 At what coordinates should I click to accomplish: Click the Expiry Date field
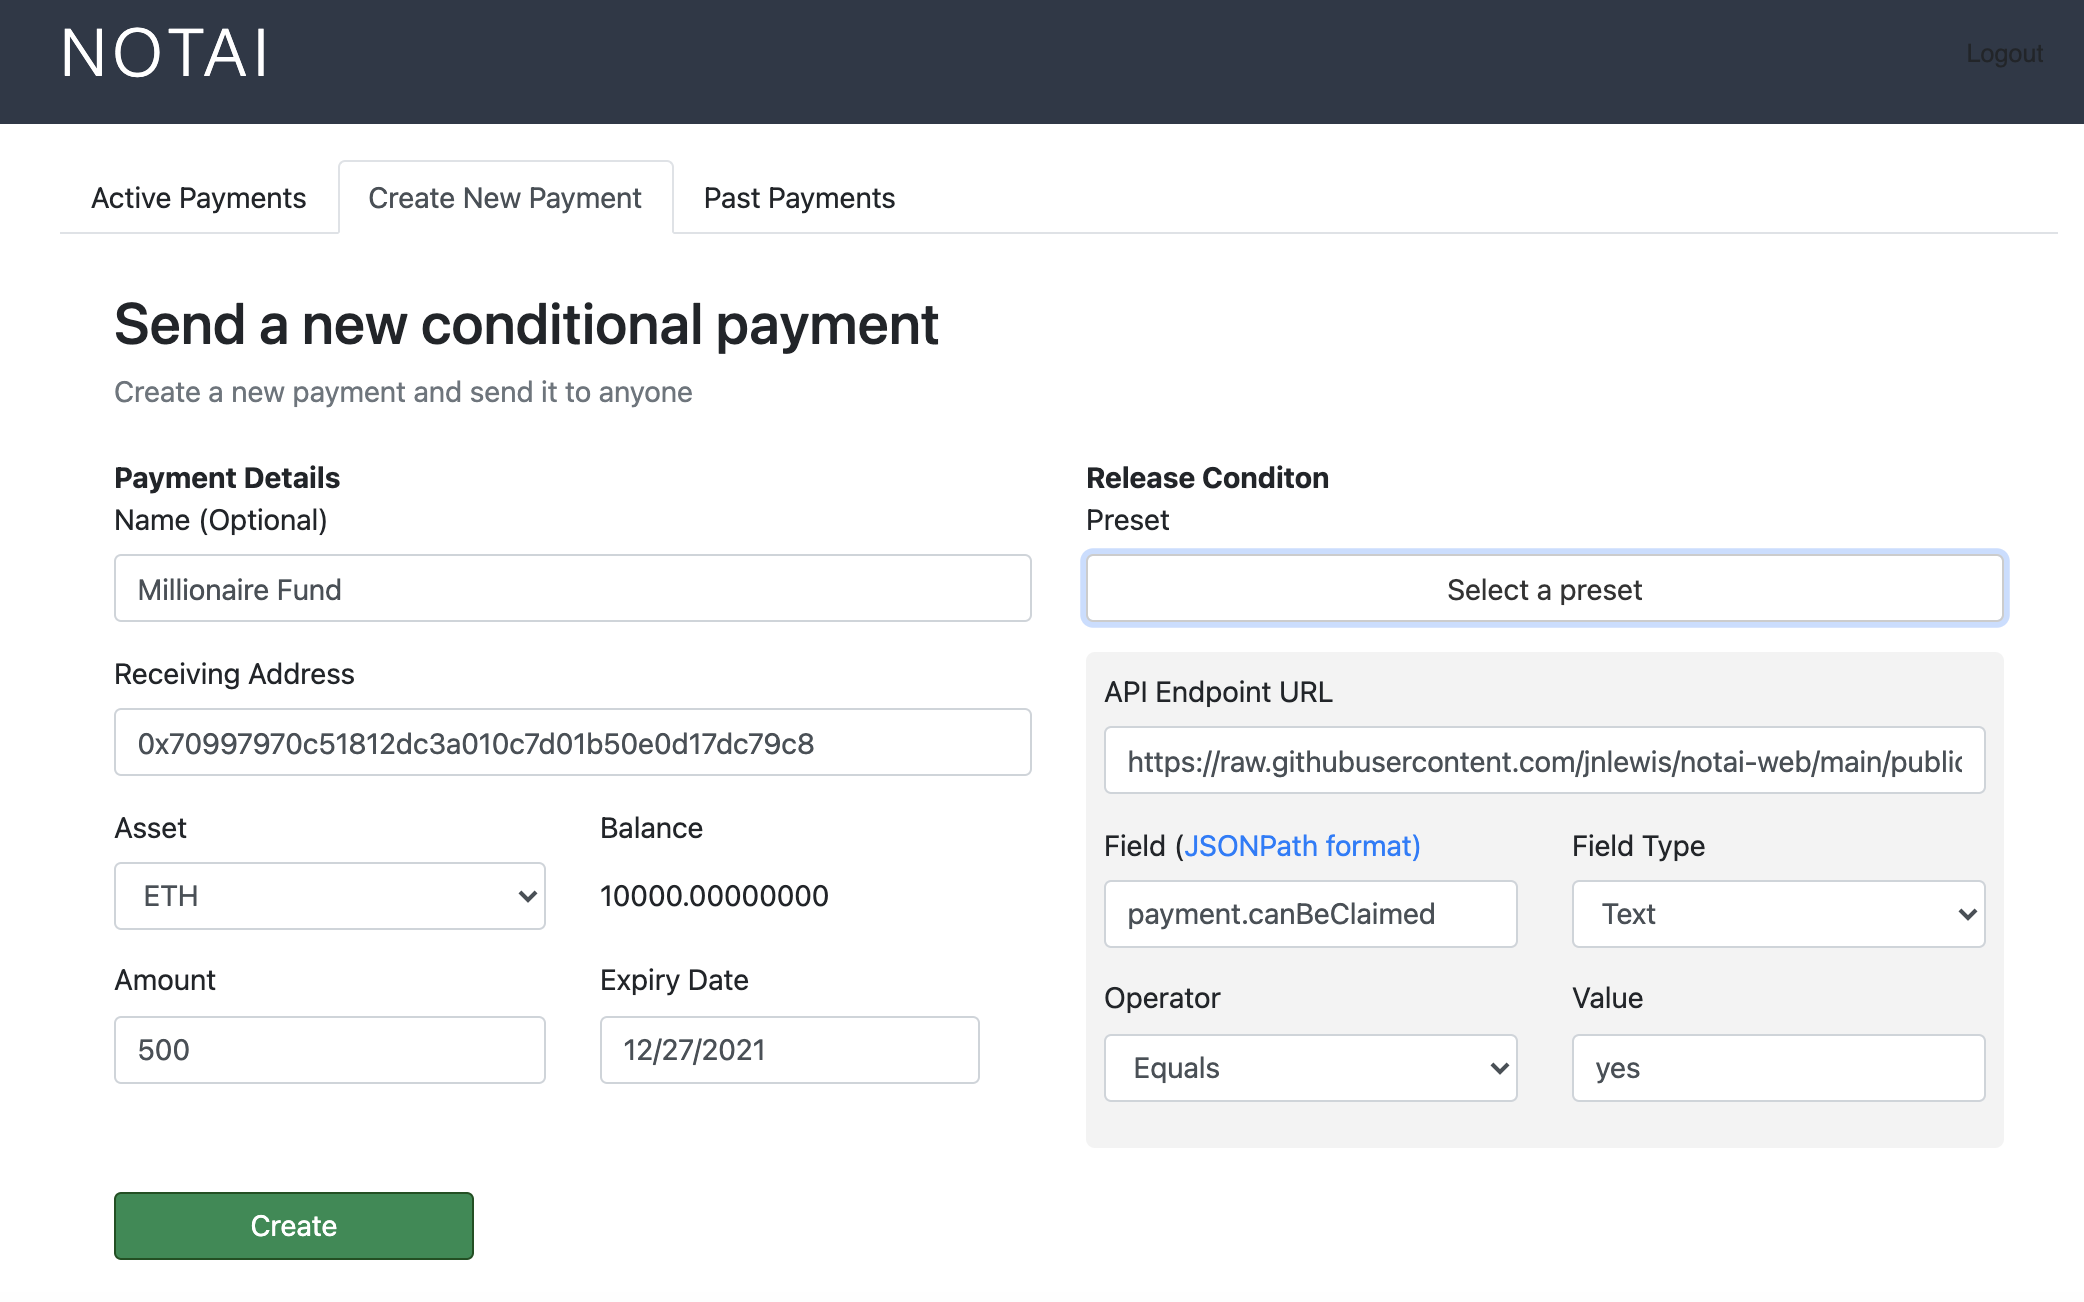789,1050
